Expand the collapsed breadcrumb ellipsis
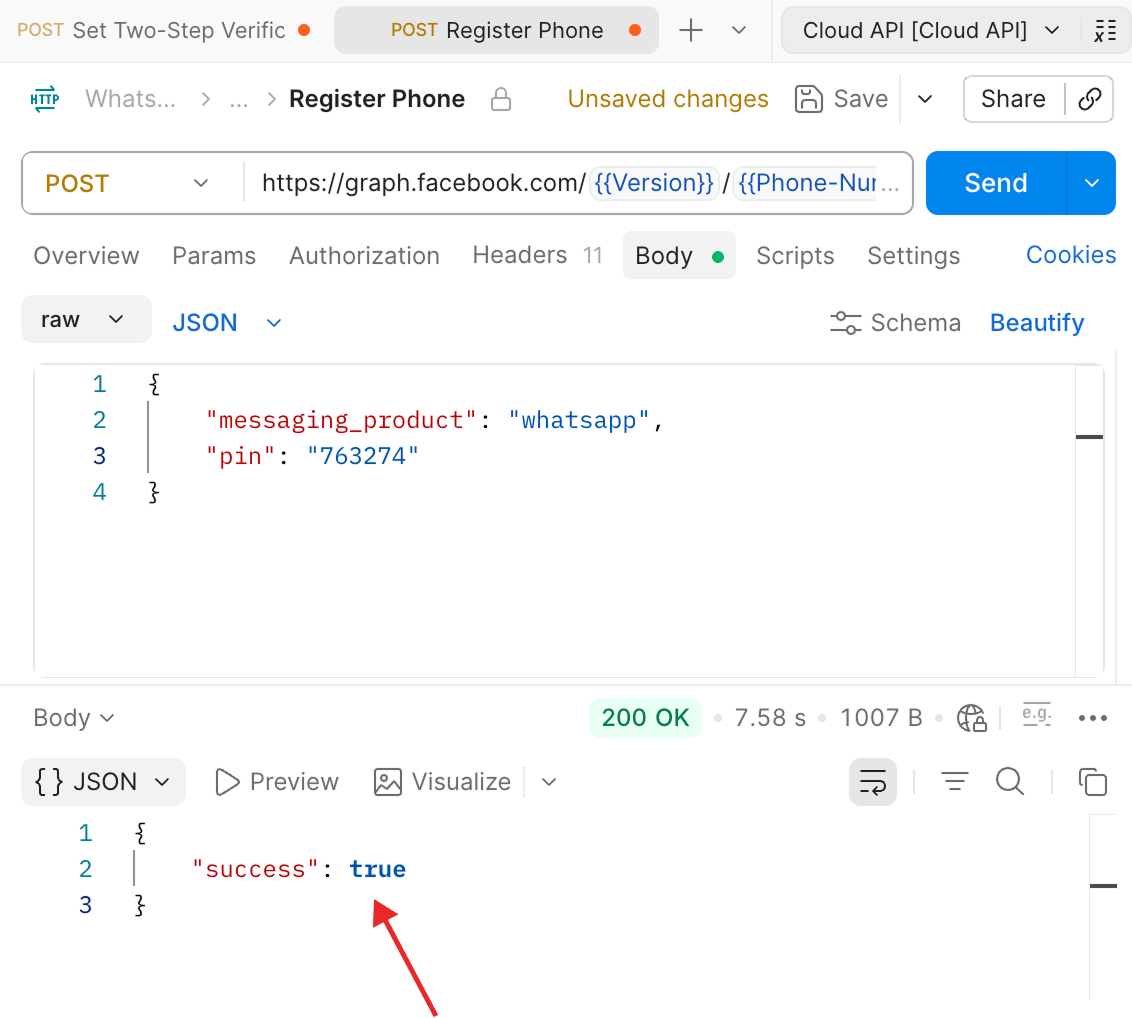Image resolution: width=1132 pixels, height=1018 pixels. (239, 99)
